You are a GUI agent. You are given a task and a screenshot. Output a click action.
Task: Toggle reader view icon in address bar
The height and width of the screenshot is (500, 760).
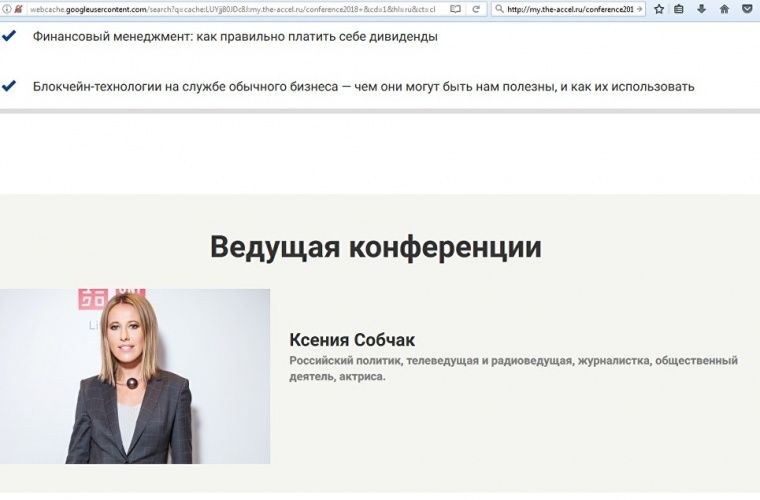point(455,9)
